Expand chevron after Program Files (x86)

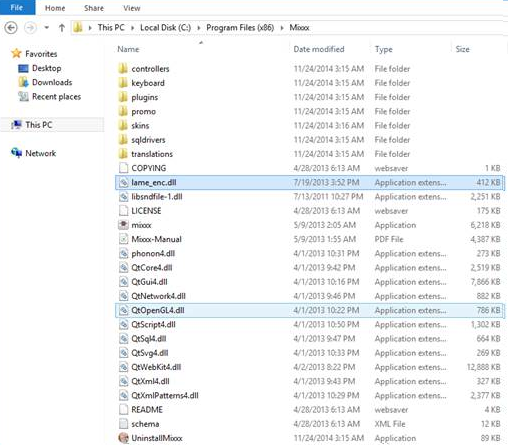[282, 28]
